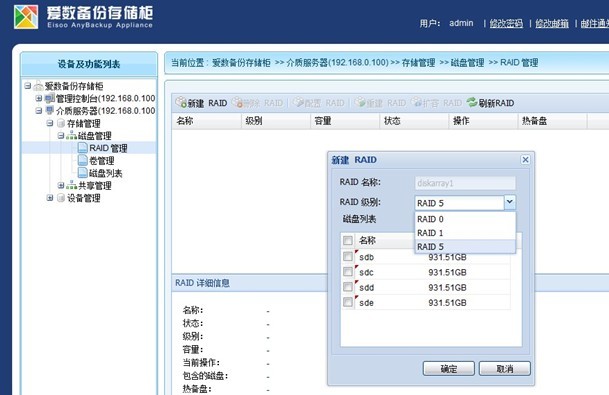Screen dimensions: 609x395
Task: Click the 取消 button in dialog
Action: click(505, 369)
